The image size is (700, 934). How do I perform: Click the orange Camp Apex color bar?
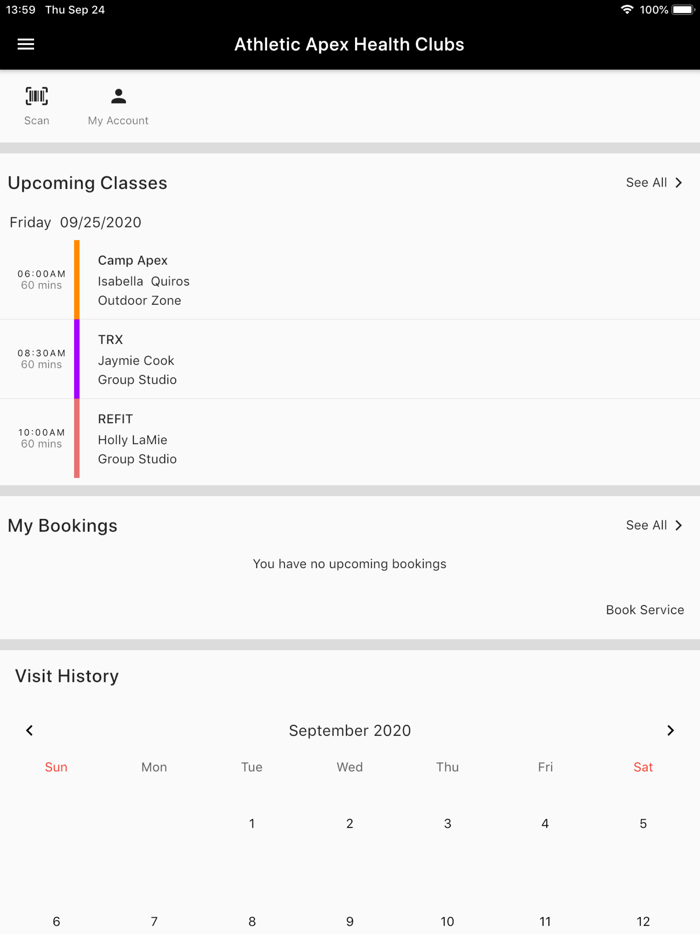click(77, 280)
